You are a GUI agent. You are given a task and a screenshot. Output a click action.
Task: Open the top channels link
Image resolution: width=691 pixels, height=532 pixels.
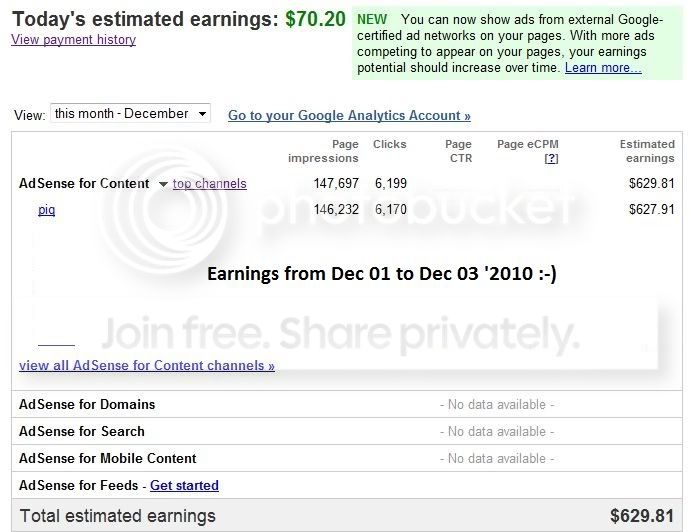(x=209, y=184)
